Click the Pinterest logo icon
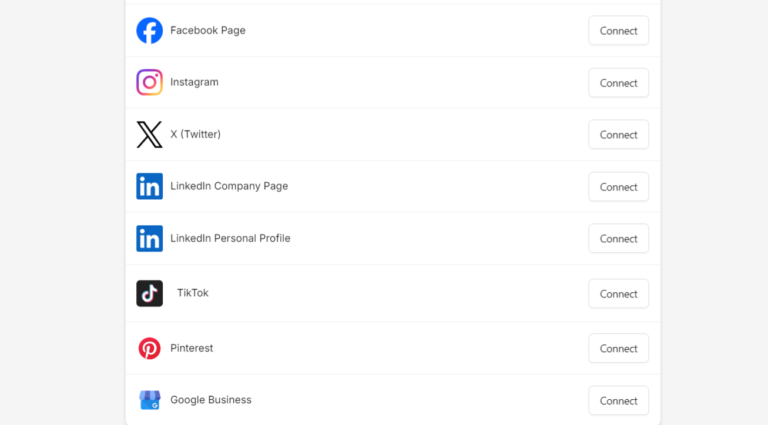This screenshot has height=425, width=768. 149,348
